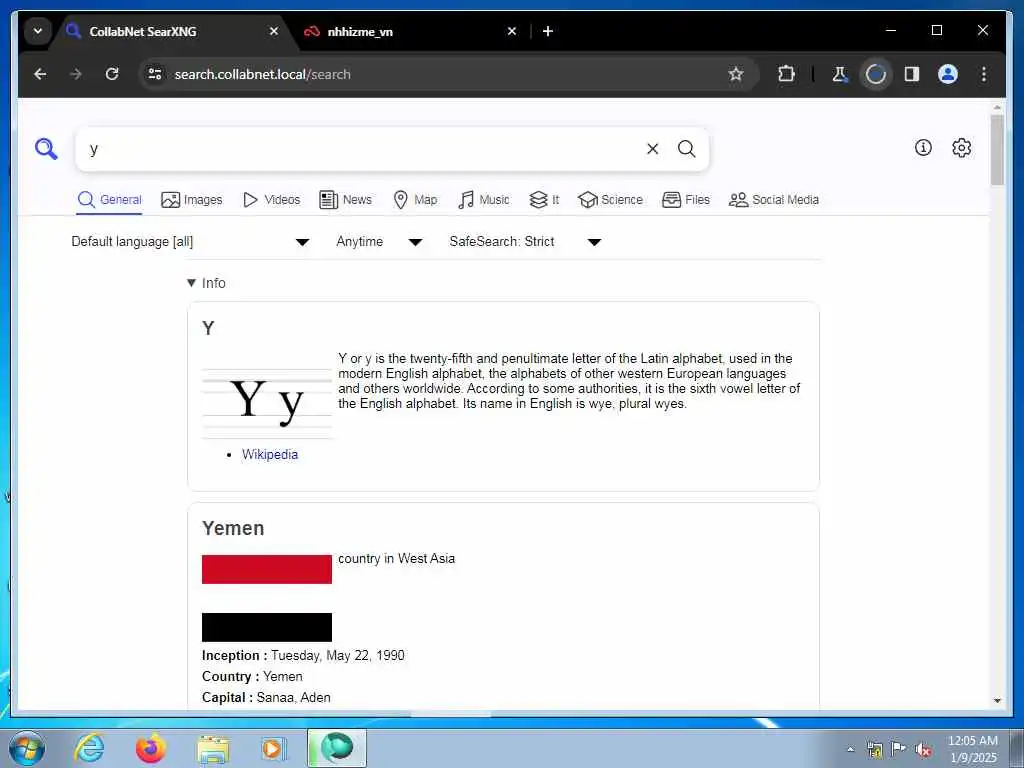The image size is (1024, 768).
Task: Switch to Science search category
Action: 610,200
